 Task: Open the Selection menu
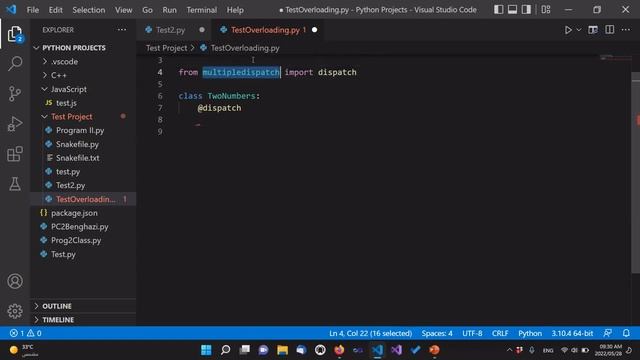(89, 10)
